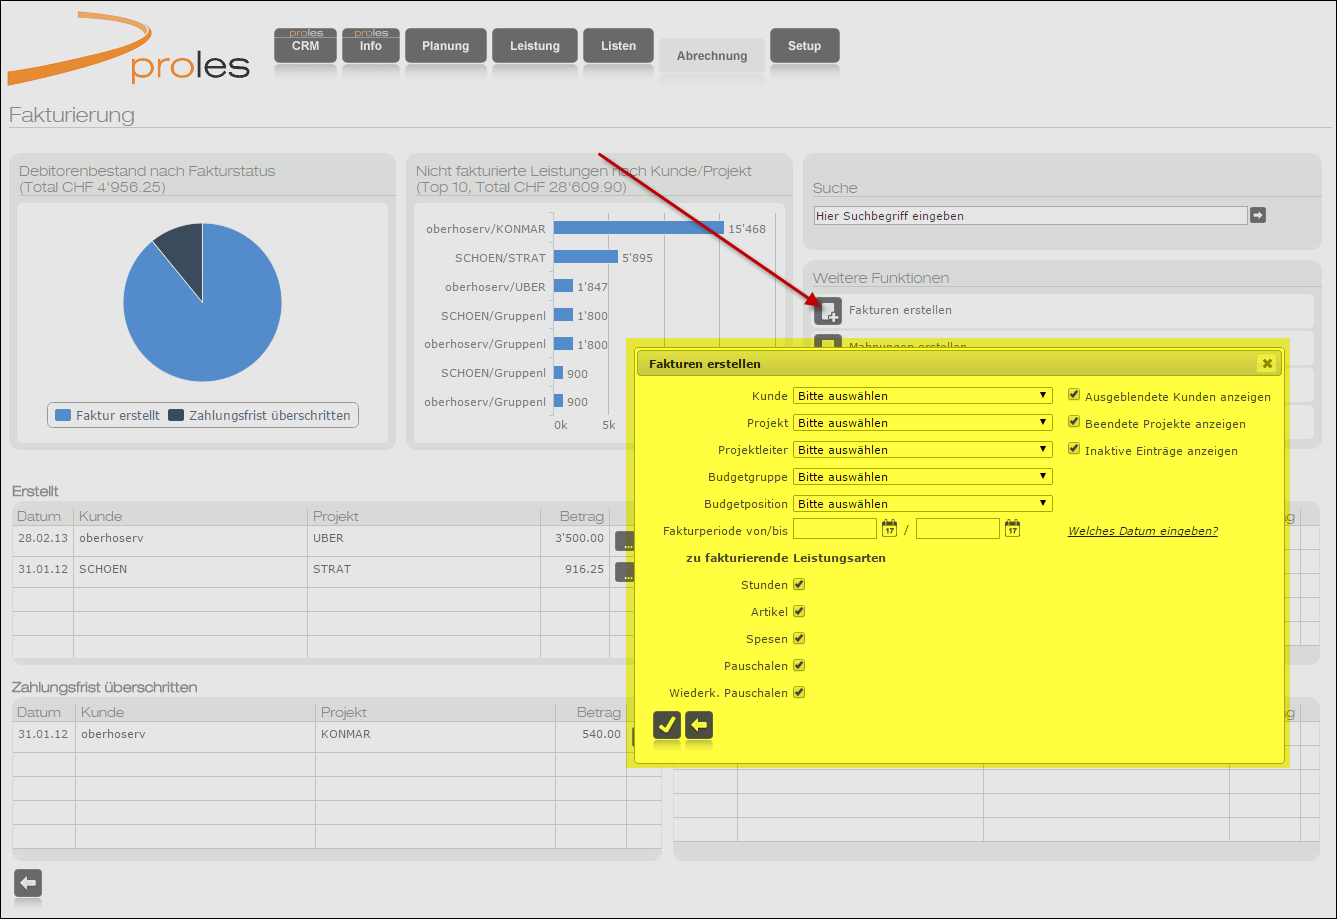This screenshot has width=1337, height=919.
Task: Click the bottom-left page back arrow
Action: (x=28, y=883)
